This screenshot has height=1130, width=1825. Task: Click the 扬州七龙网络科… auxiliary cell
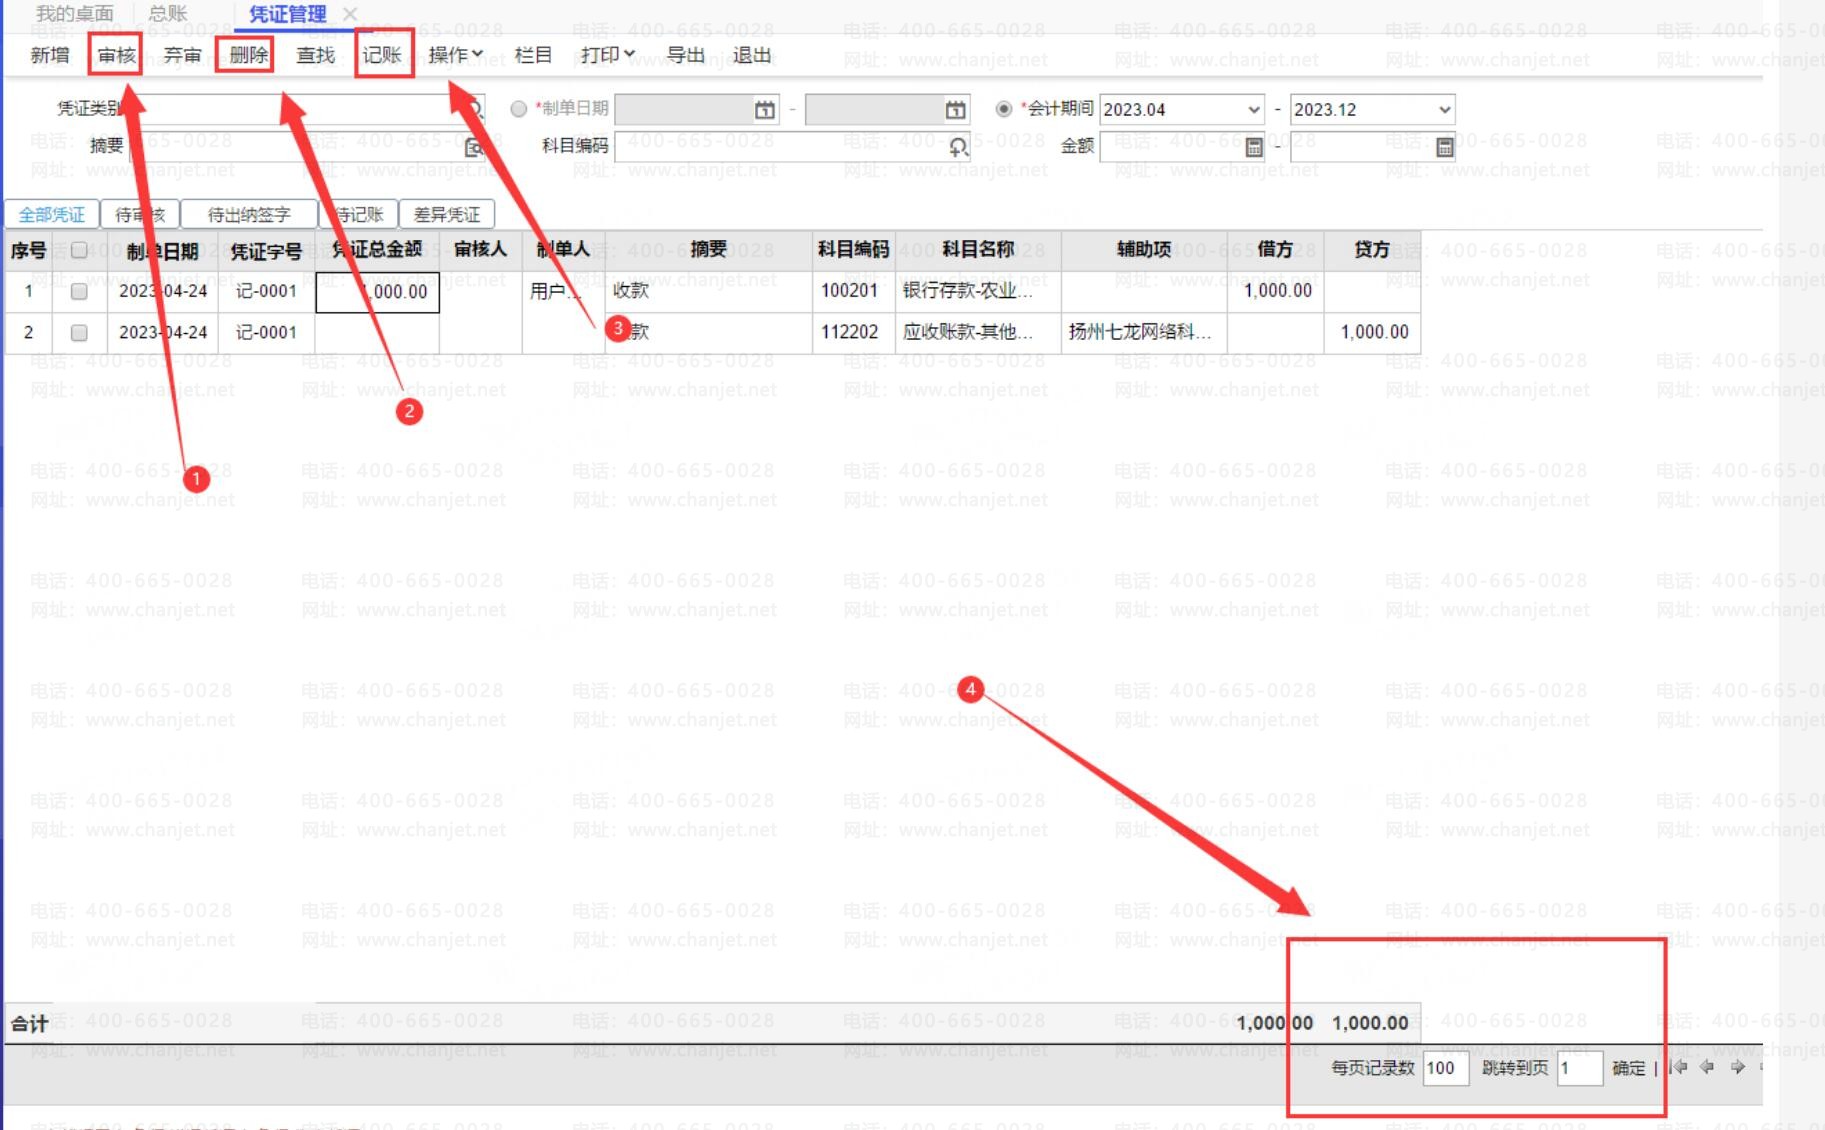point(1144,332)
